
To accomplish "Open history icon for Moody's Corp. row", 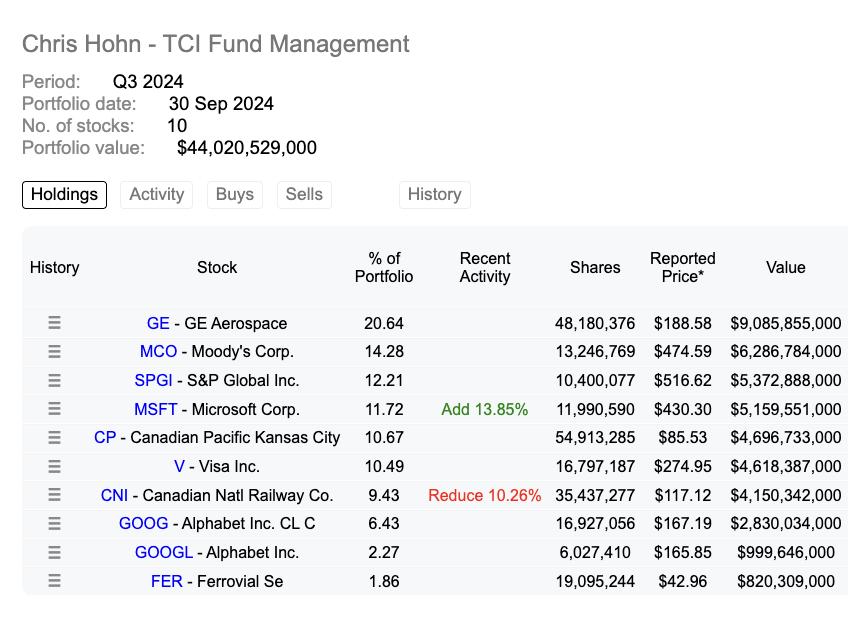I will coord(54,351).
